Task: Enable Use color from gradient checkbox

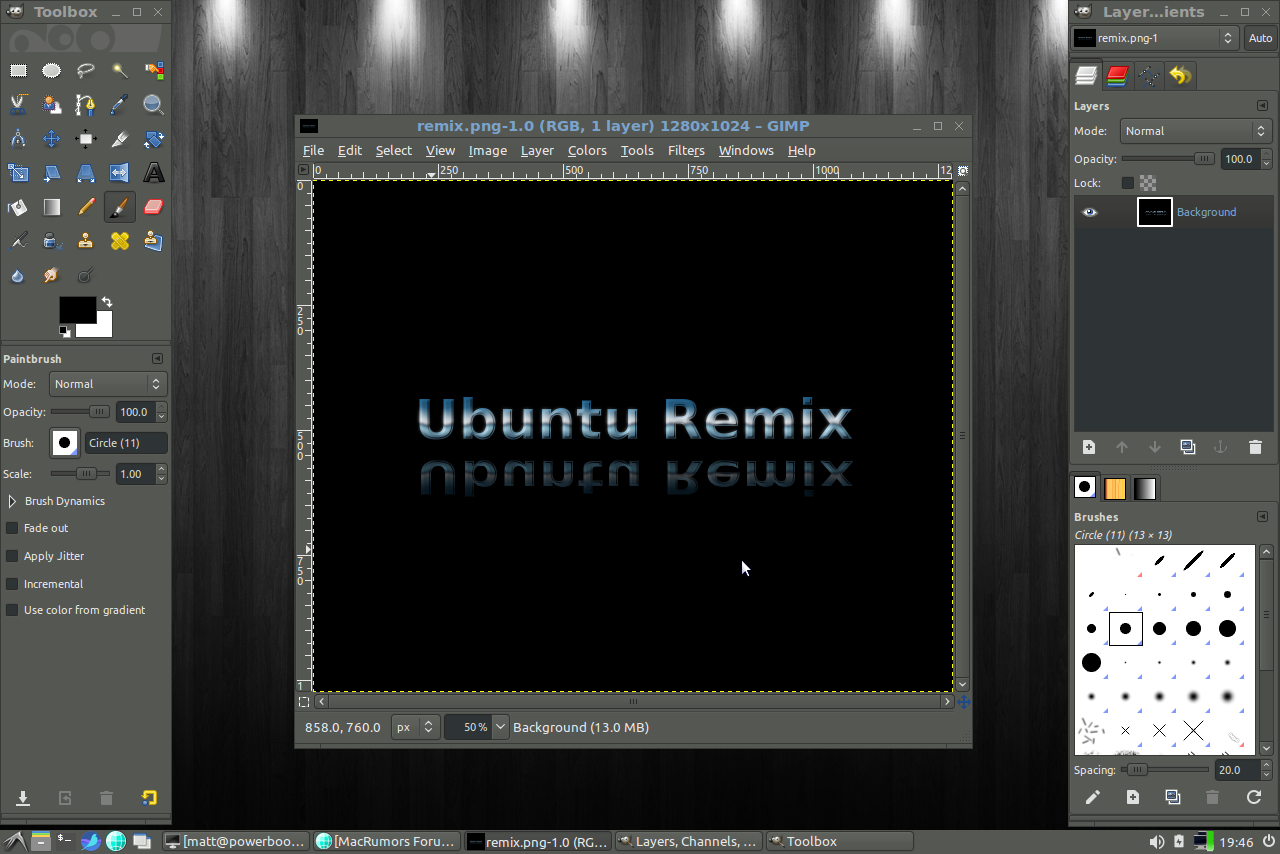Action: pos(12,609)
